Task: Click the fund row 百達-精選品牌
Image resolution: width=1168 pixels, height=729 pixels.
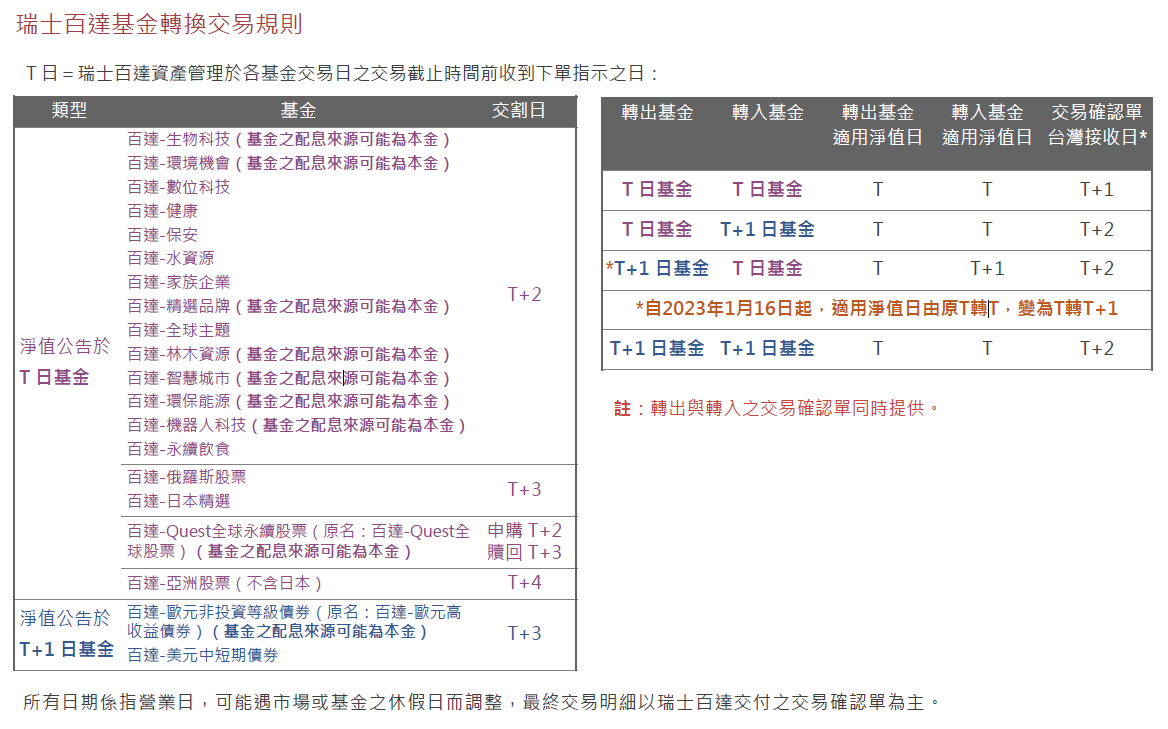Action: [x=288, y=307]
